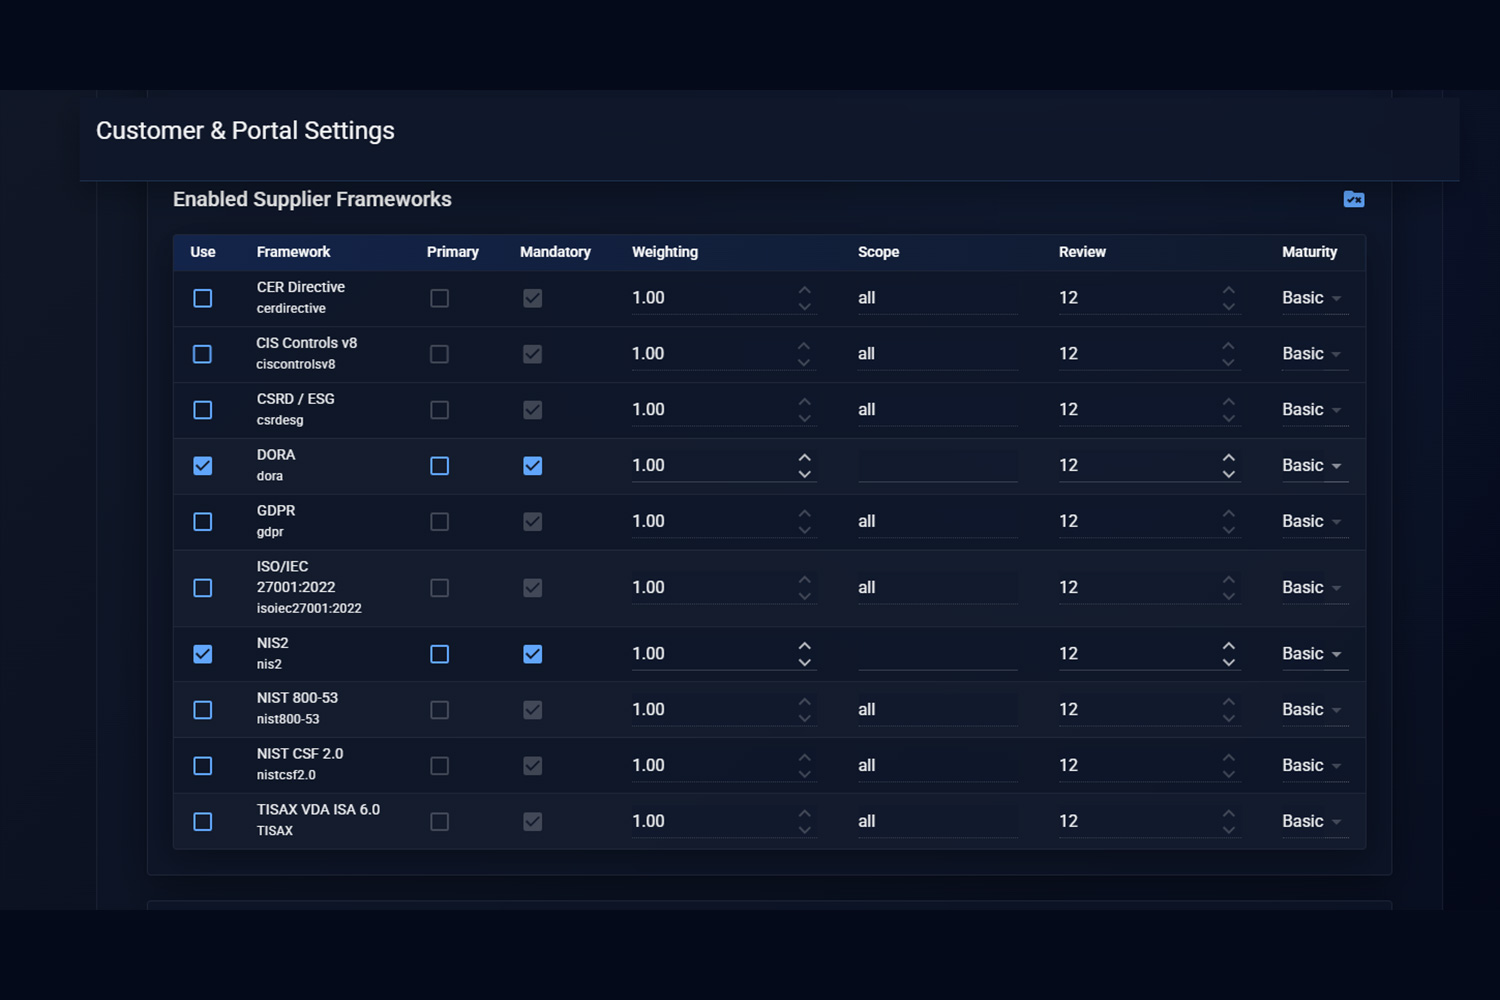Decrease DORA weighting with the down arrow
The image size is (1500, 1000).
coord(805,474)
